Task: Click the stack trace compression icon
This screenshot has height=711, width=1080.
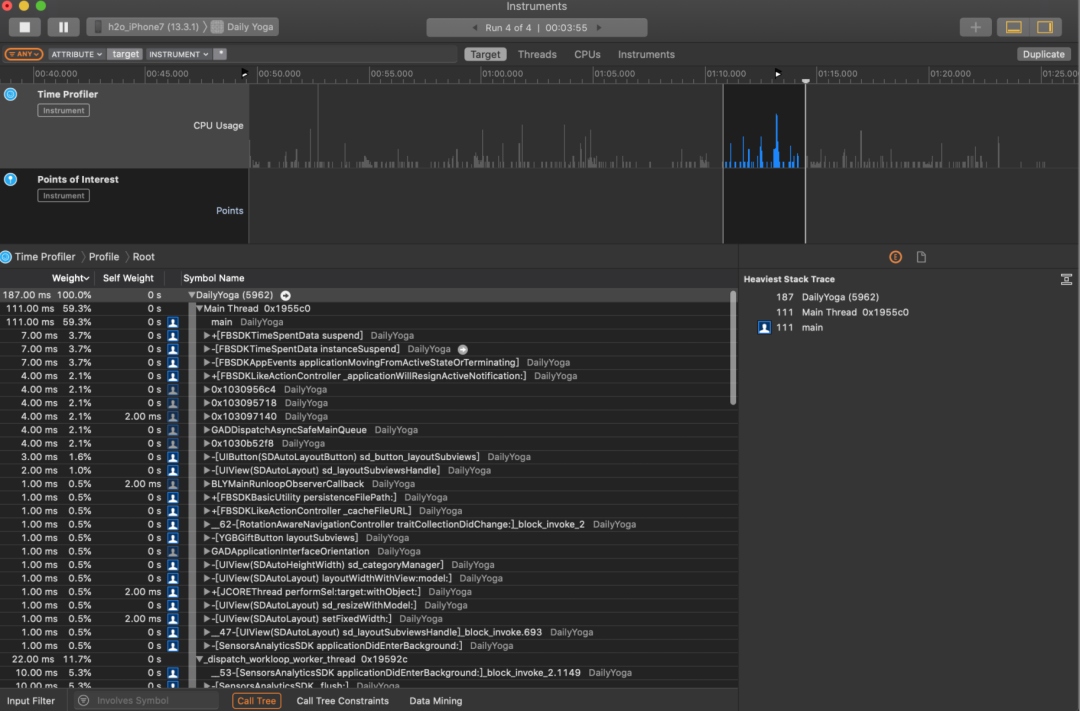Action: tap(1066, 280)
